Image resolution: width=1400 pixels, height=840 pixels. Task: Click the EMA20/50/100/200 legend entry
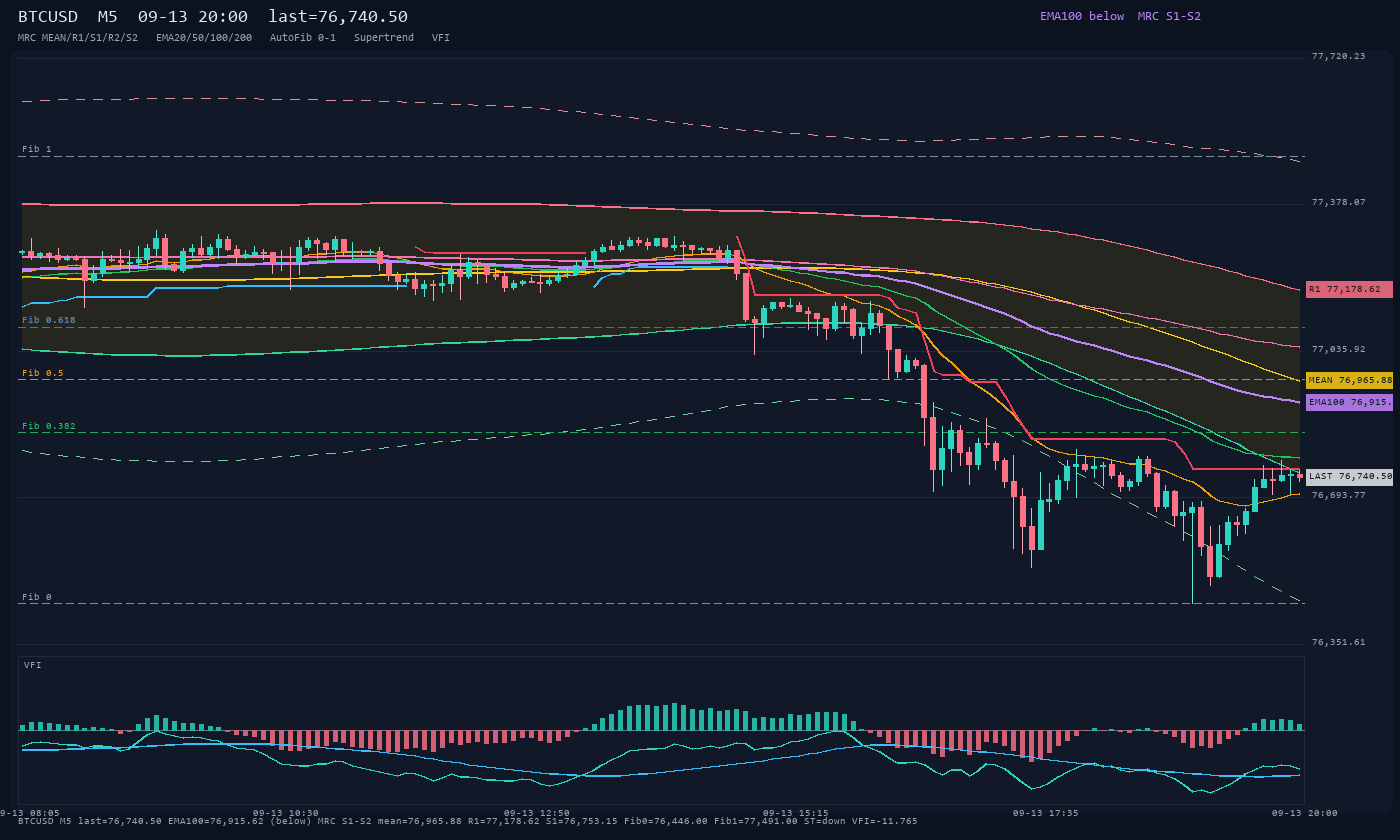coord(204,37)
